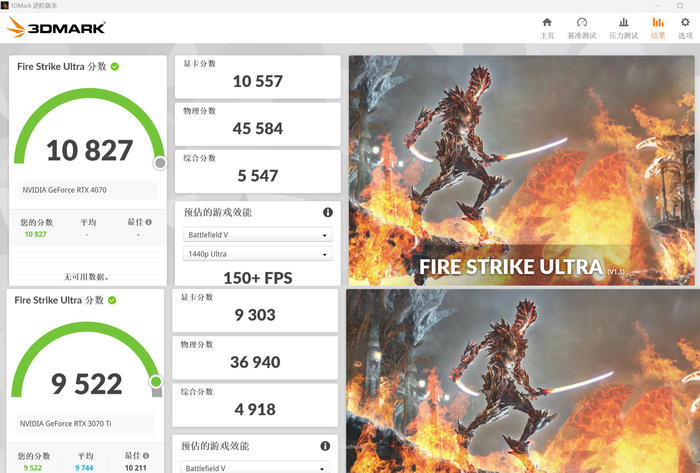Select the Results (结果) tab
The image size is (700, 473).
658,28
